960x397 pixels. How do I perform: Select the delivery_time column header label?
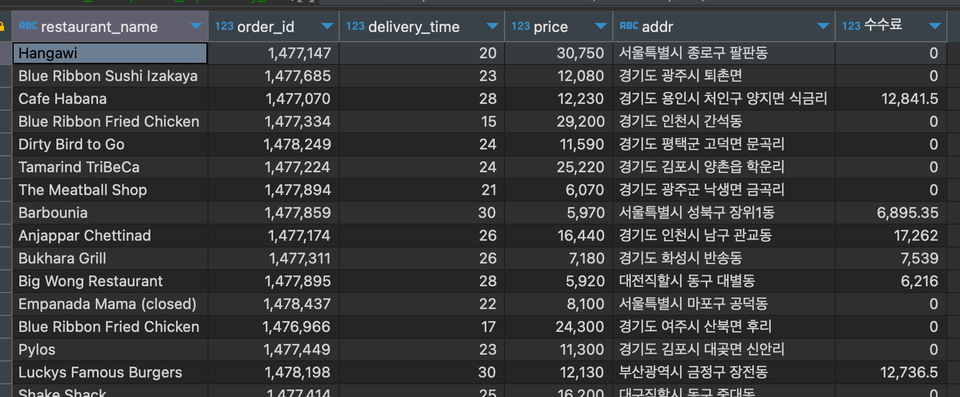pos(414,27)
